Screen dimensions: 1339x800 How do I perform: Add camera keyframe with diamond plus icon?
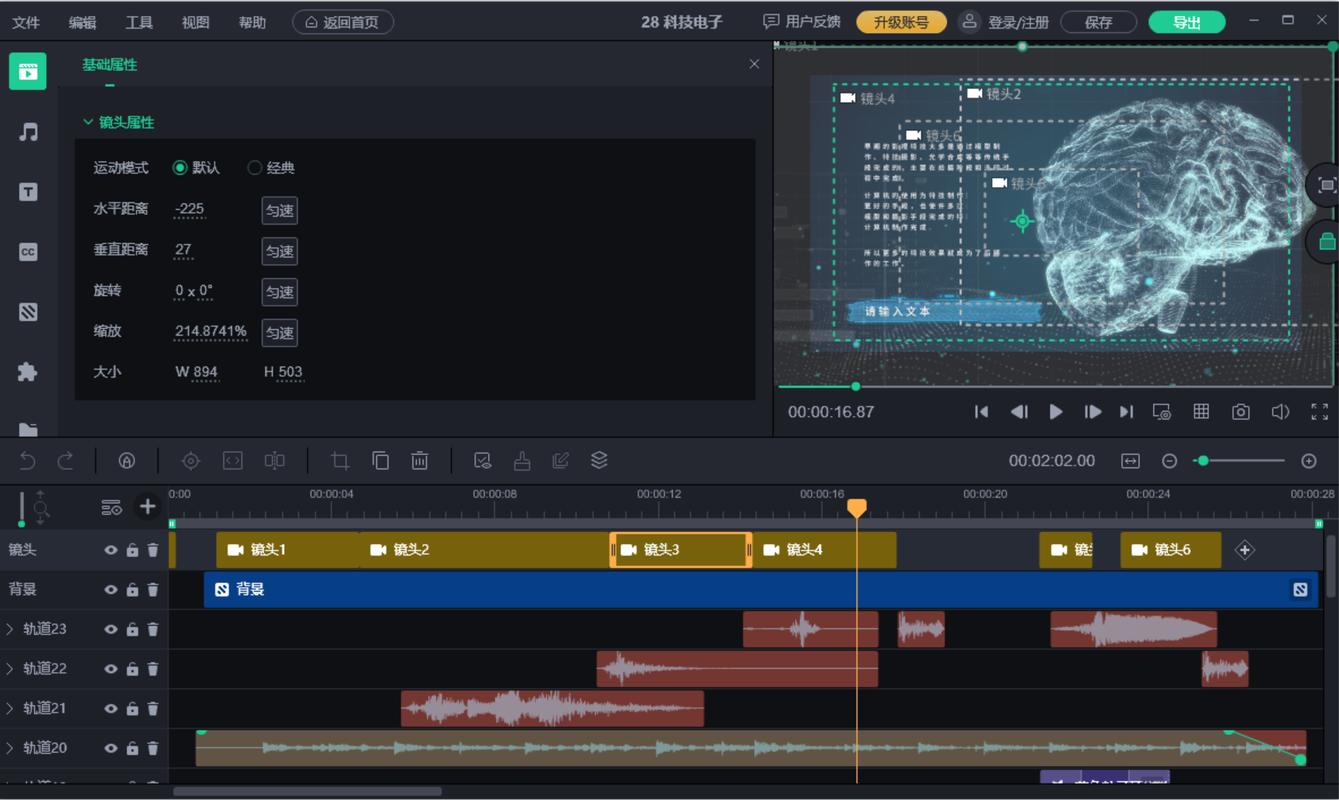click(x=1244, y=550)
